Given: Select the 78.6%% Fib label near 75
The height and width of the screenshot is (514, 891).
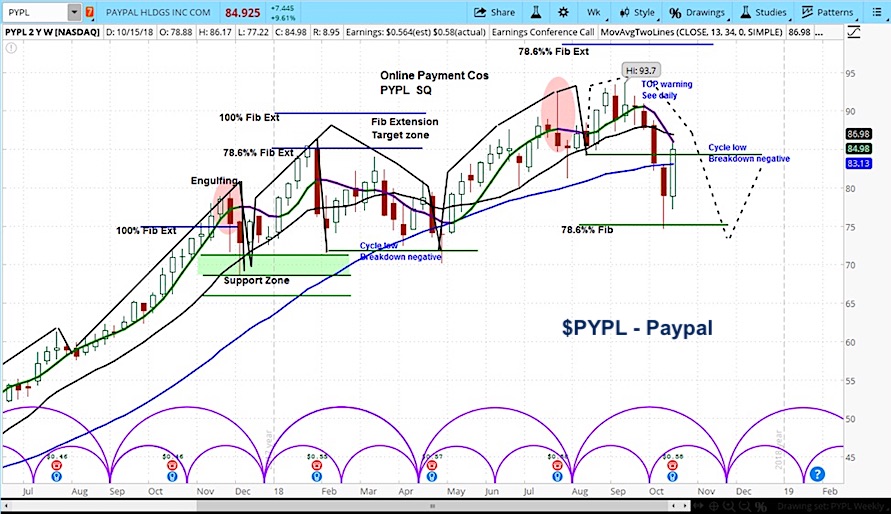Looking at the screenshot, I should (x=587, y=230).
